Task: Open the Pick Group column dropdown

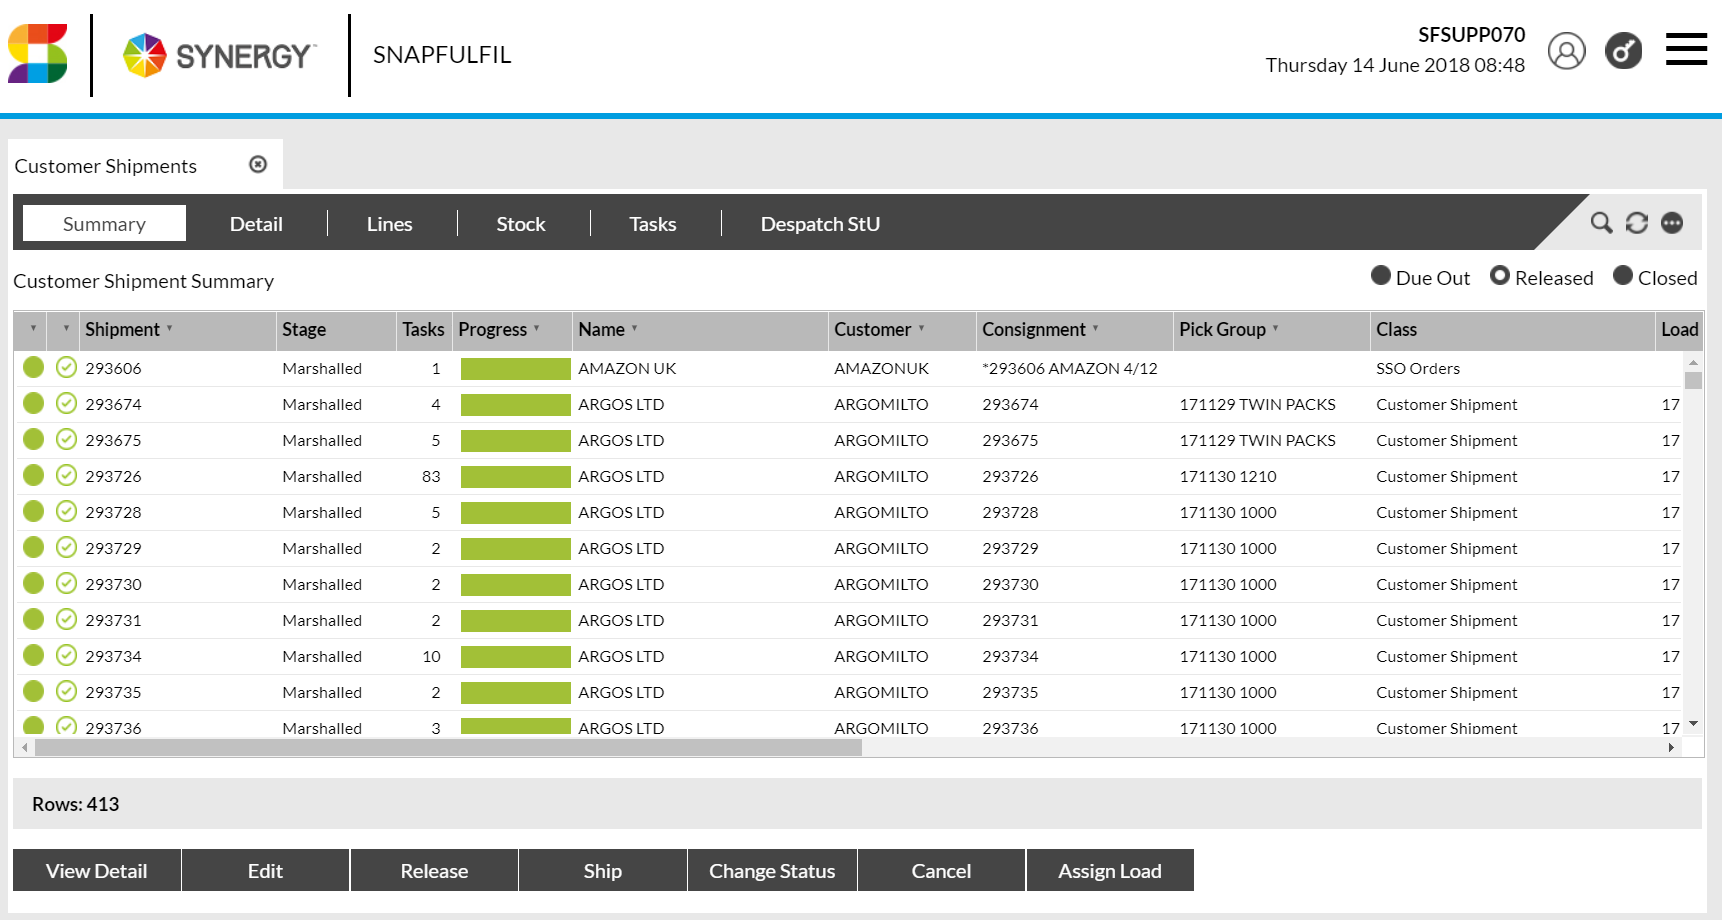Action: 1277,330
